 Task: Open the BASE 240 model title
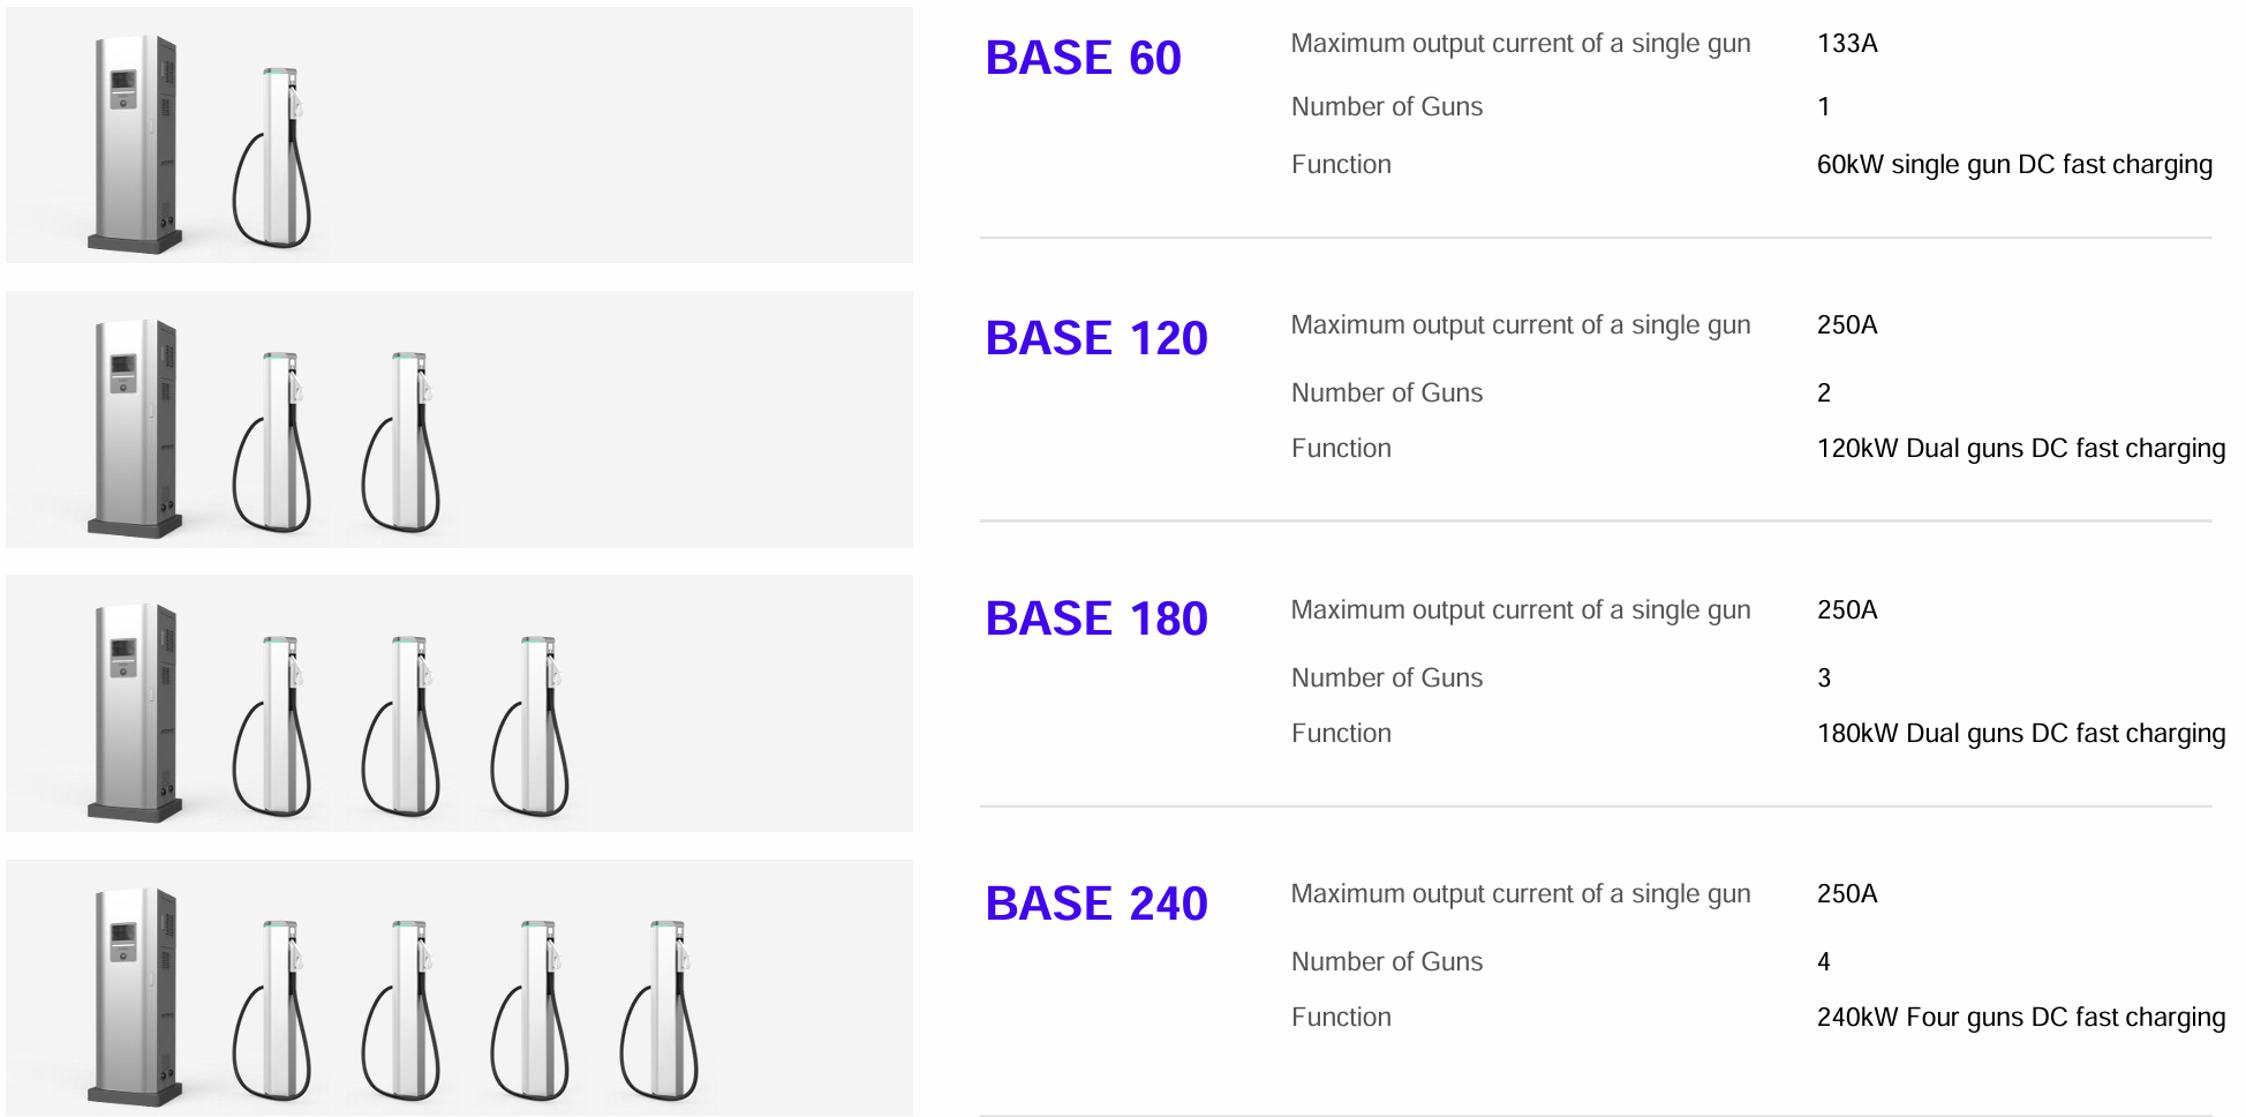tap(1096, 904)
